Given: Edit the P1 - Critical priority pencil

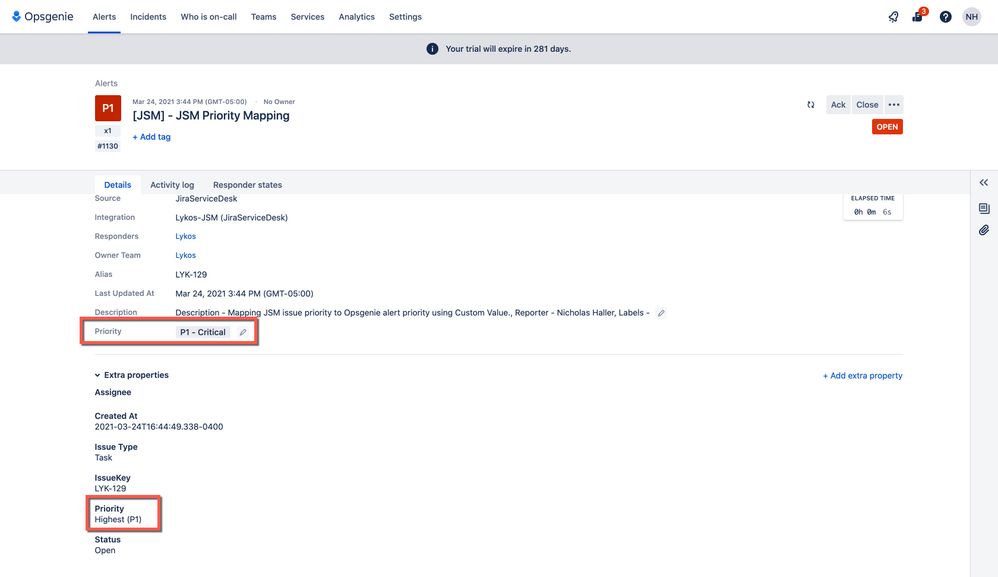Looking at the screenshot, I should [x=243, y=332].
